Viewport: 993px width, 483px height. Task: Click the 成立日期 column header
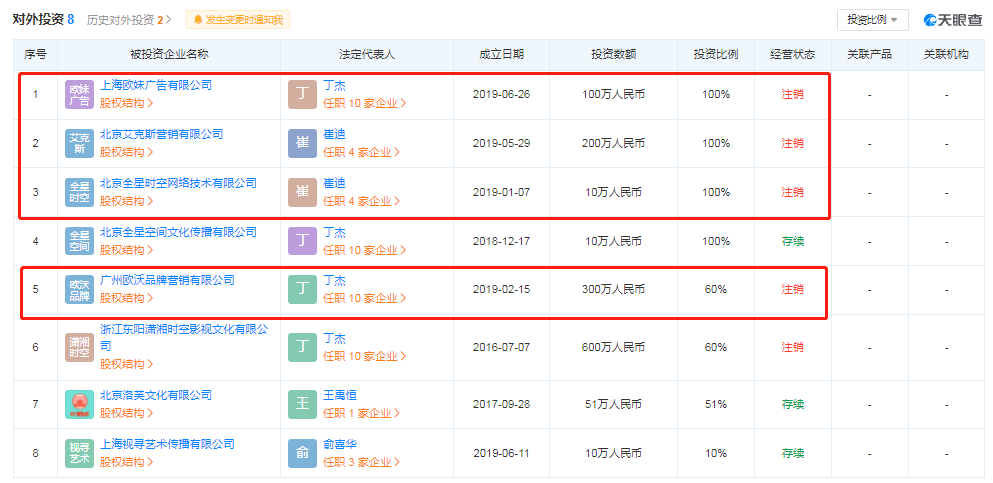coord(502,54)
